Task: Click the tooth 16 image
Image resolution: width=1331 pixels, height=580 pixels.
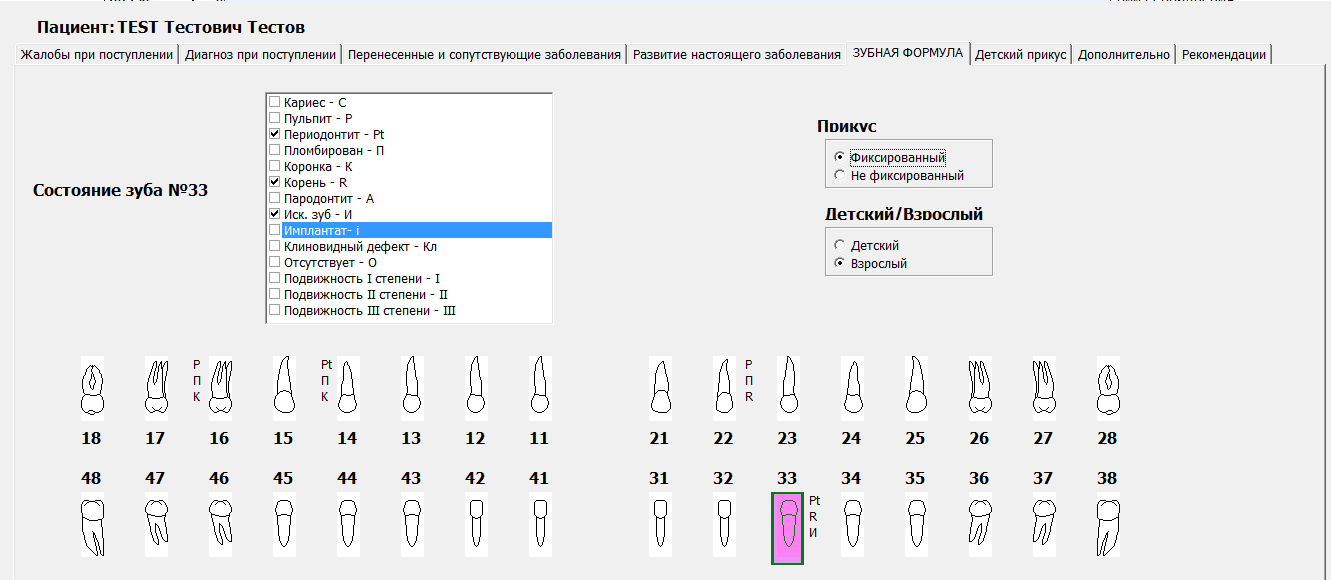Action: [x=220, y=388]
